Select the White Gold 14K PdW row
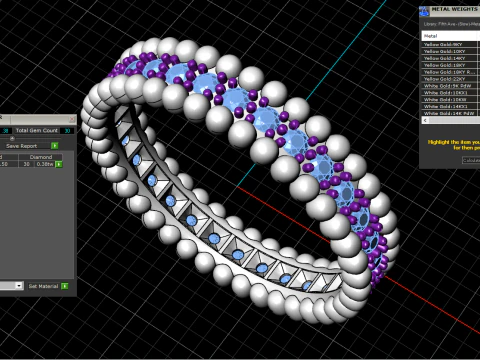This screenshot has width=480, height=360. 449,113
